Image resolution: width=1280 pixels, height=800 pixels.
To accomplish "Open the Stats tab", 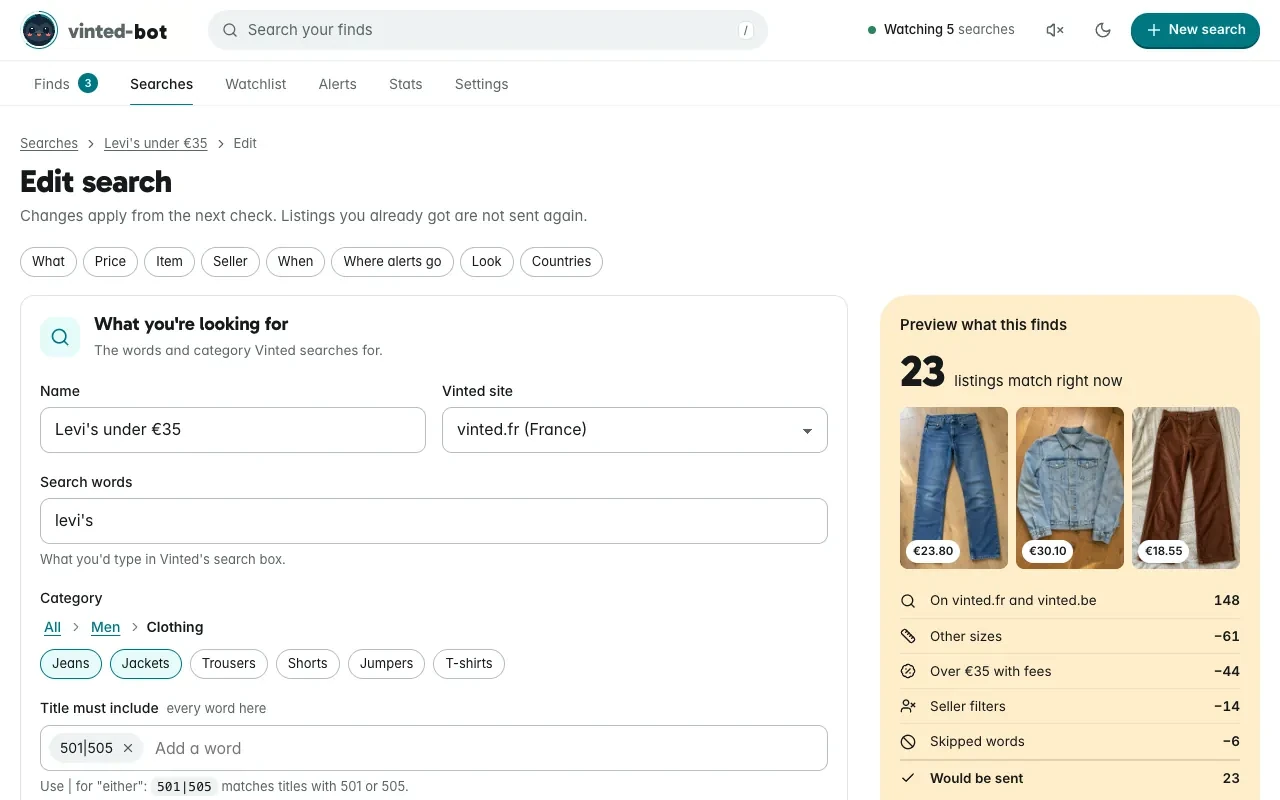I will click(406, 84).
